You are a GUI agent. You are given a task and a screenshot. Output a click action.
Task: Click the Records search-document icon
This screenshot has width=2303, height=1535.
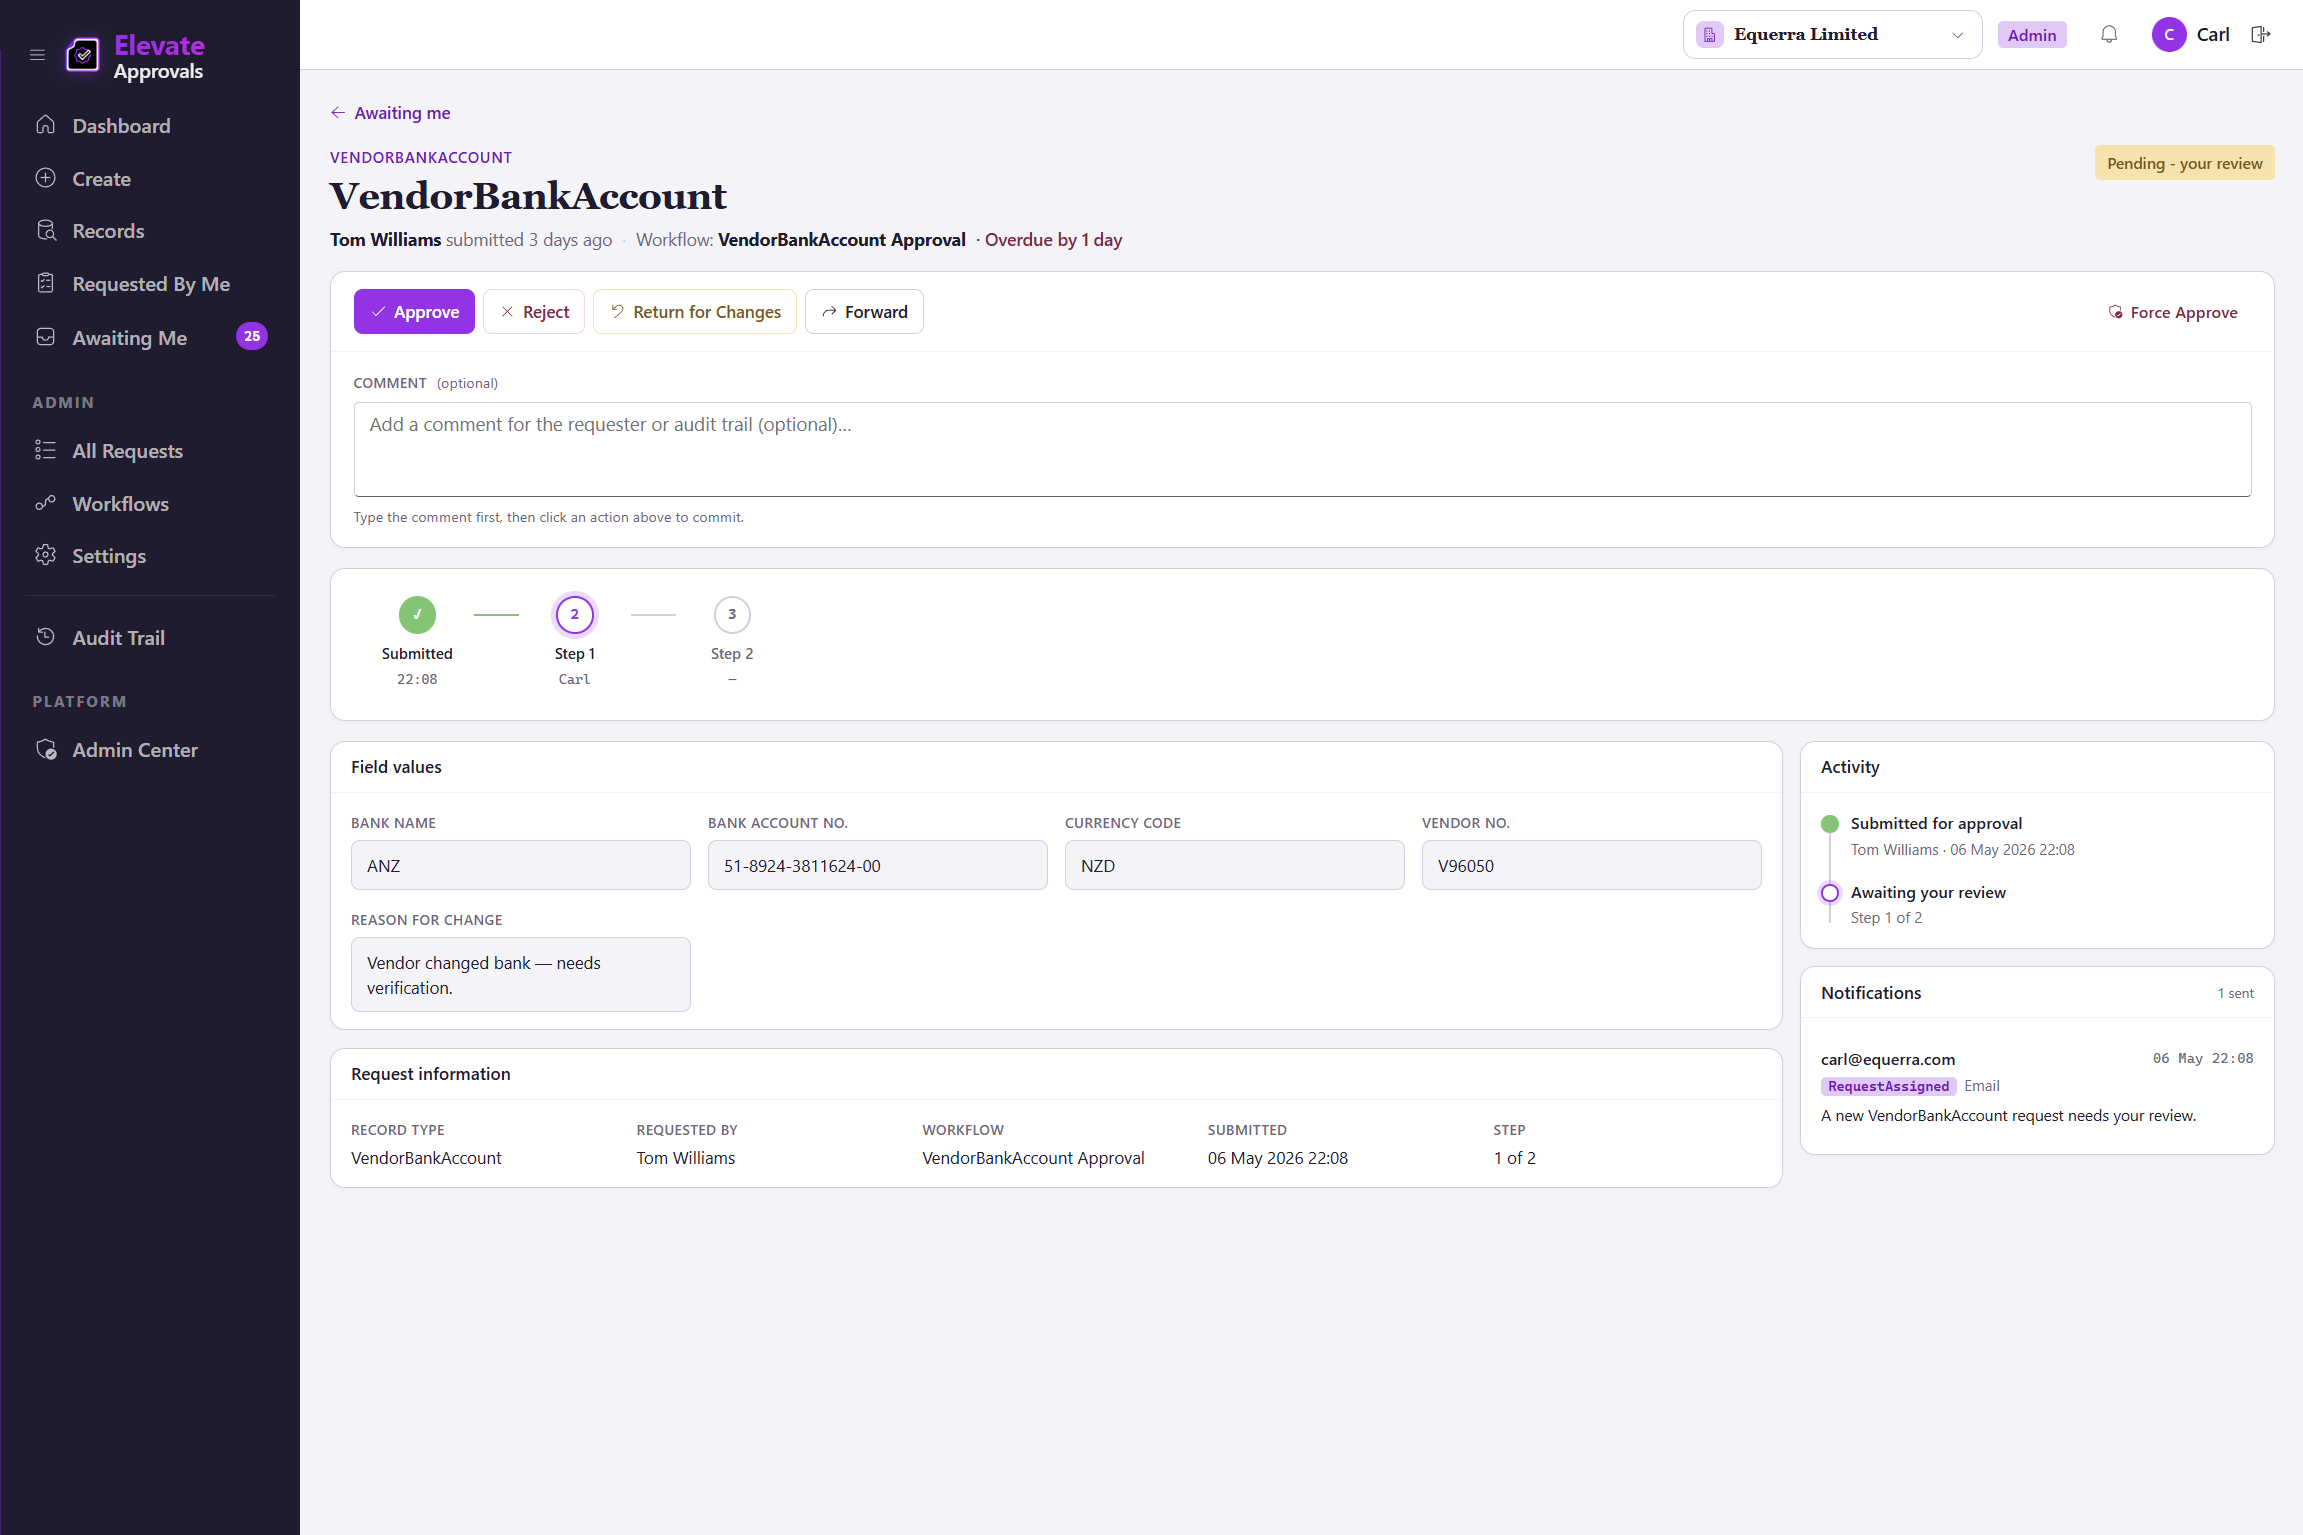pyautogui.click(x=46, y=231)
